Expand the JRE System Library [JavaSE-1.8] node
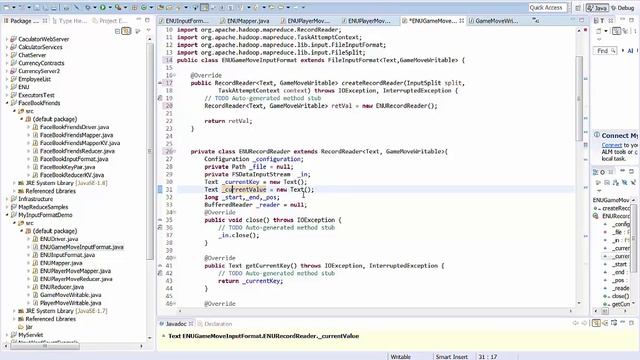This screenshot has height=360, width=640. click(14, 183)
